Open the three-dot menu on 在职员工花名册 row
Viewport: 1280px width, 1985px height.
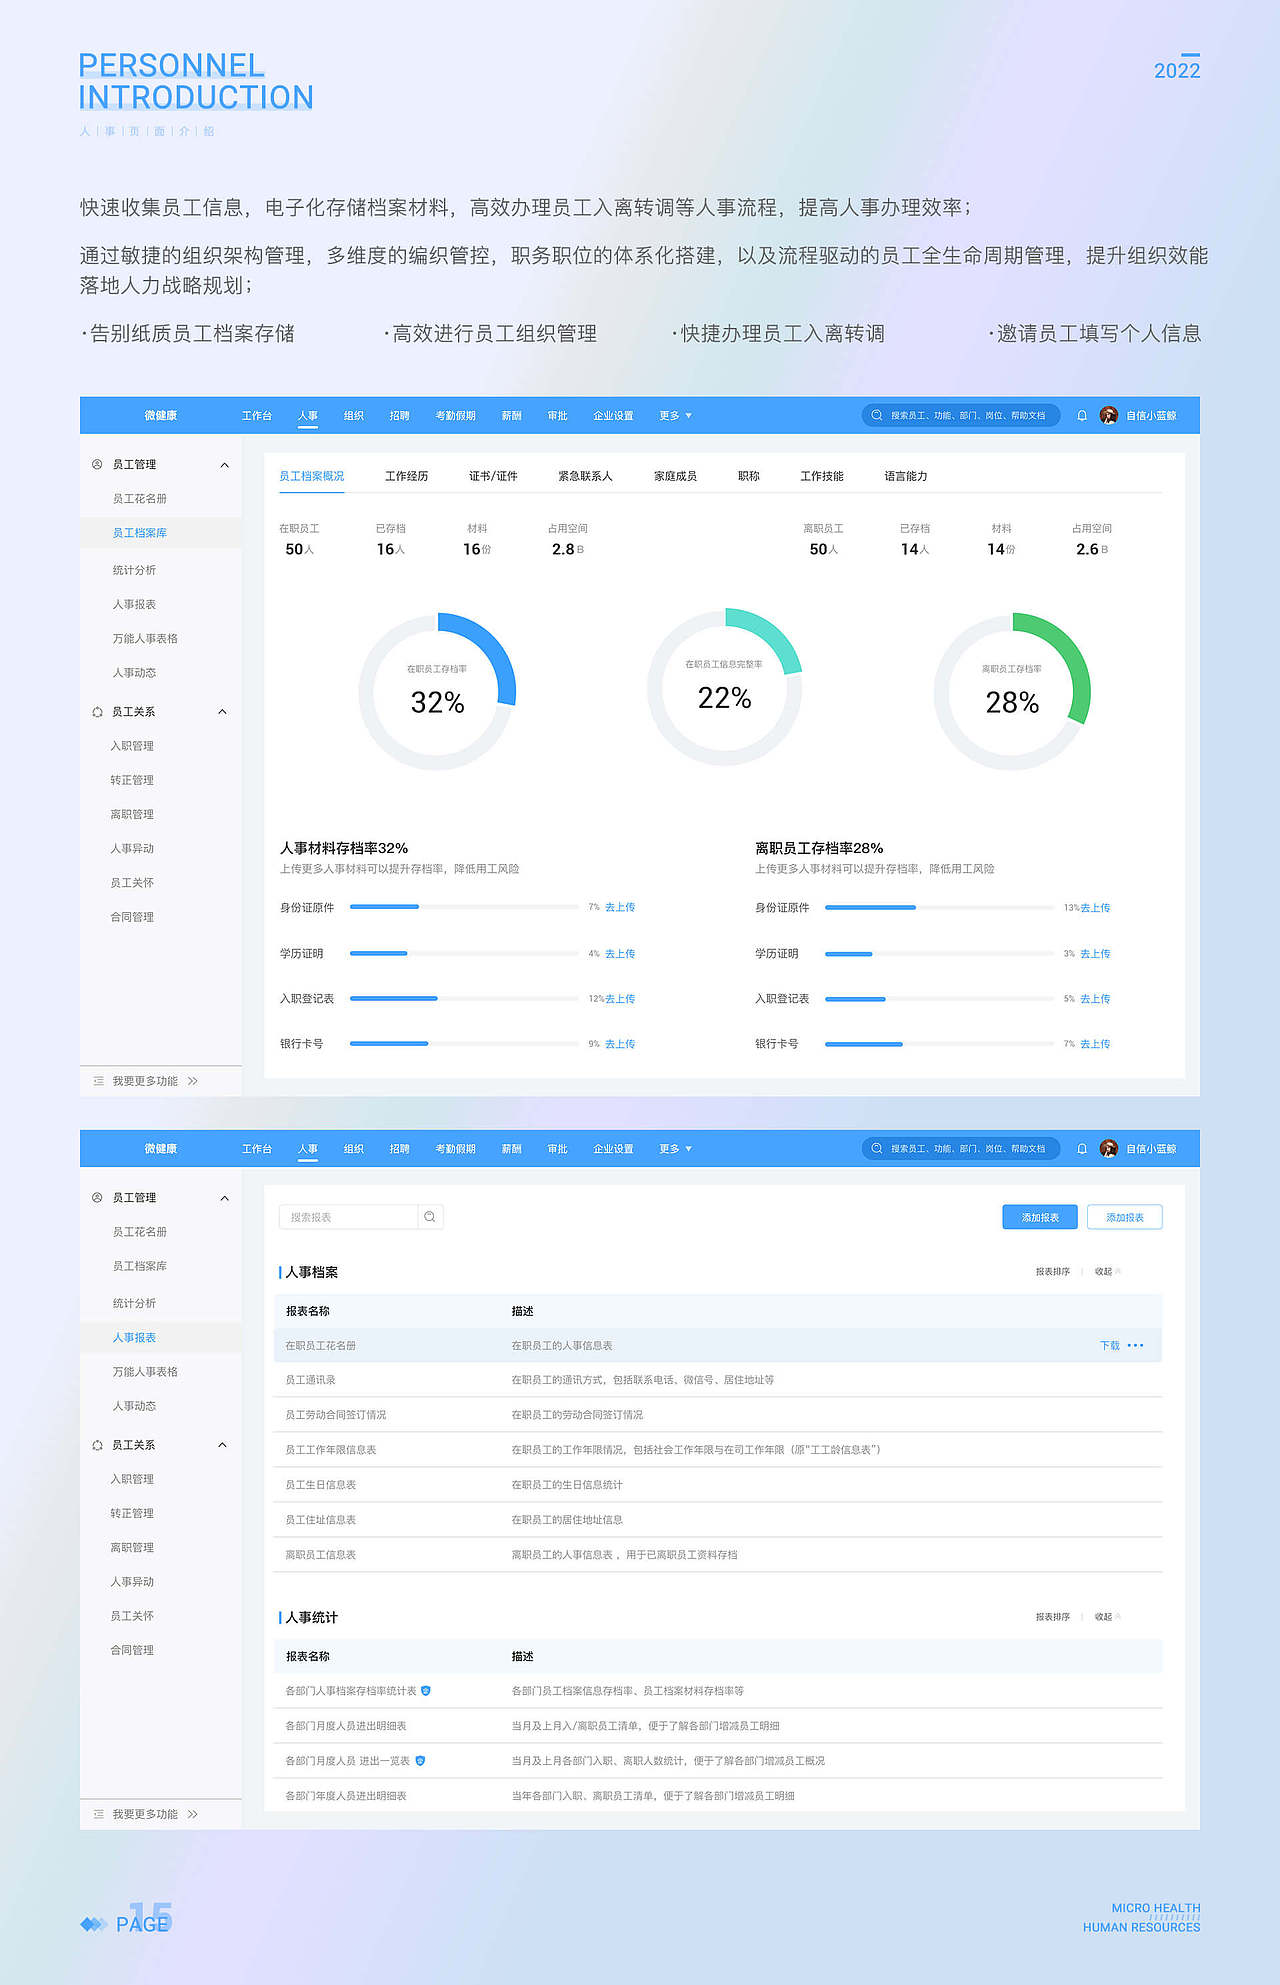pyautogui.click(x=1135, y=1345)
